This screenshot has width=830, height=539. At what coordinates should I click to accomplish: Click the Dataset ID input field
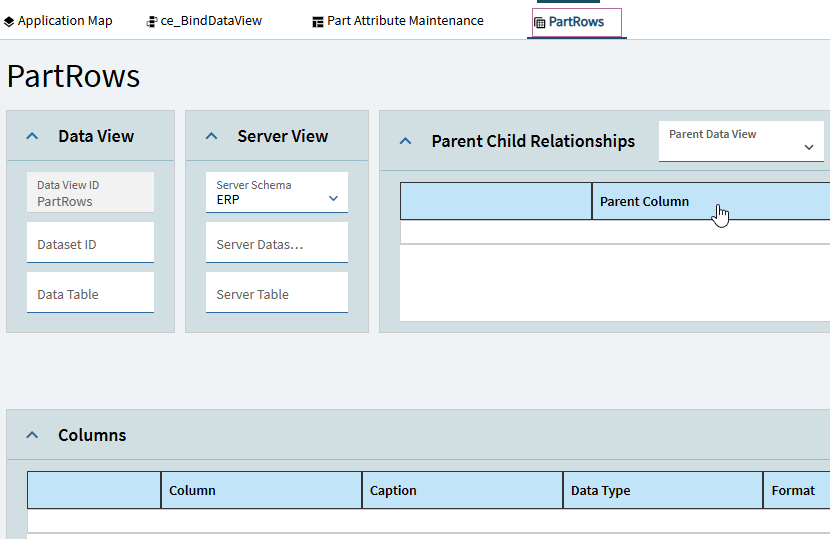90,244
